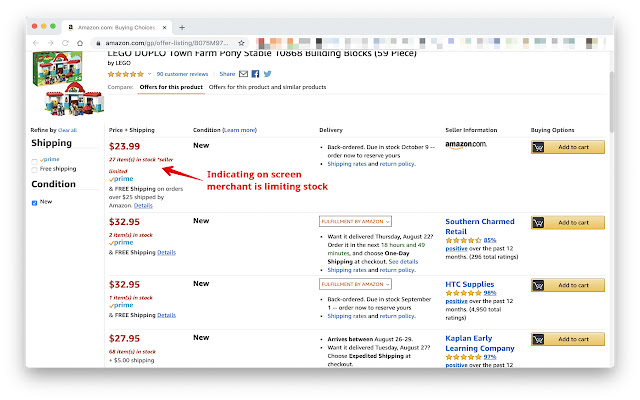Expand the product star rating dropdown arrow
Viewport: 640px width, 400px height.
(x=149, y=74)
